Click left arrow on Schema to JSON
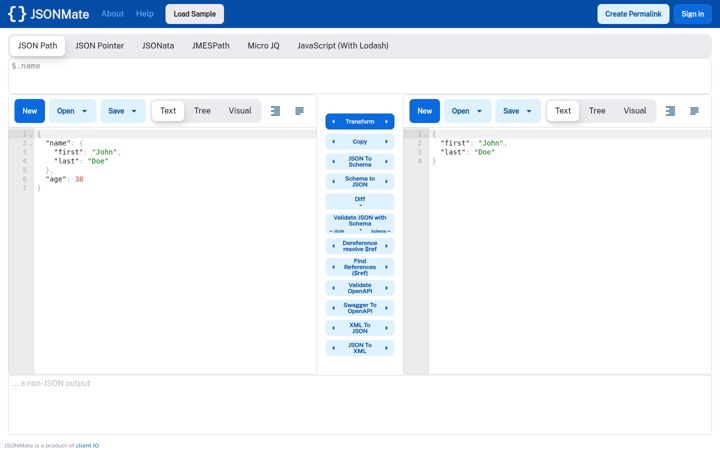Screen dimensions: 720x450 [x=333, y=181]
